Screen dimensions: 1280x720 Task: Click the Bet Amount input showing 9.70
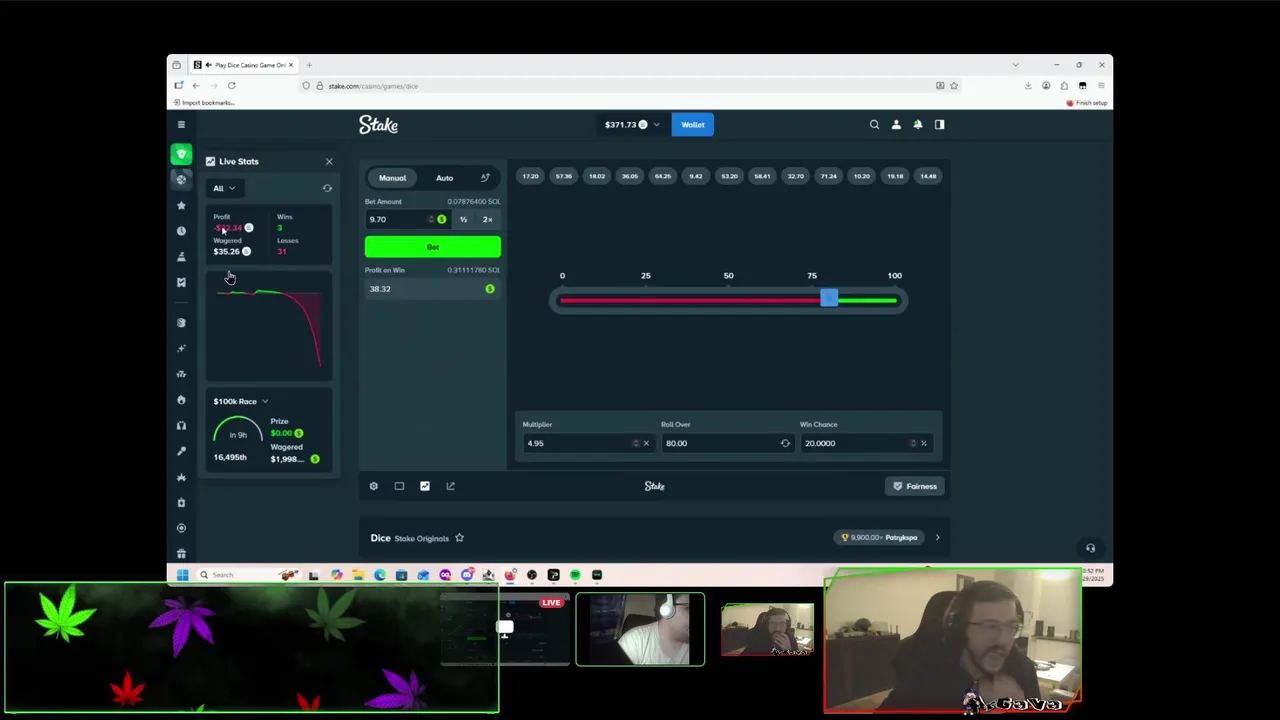pyautogui.click(x=396, y=219)
